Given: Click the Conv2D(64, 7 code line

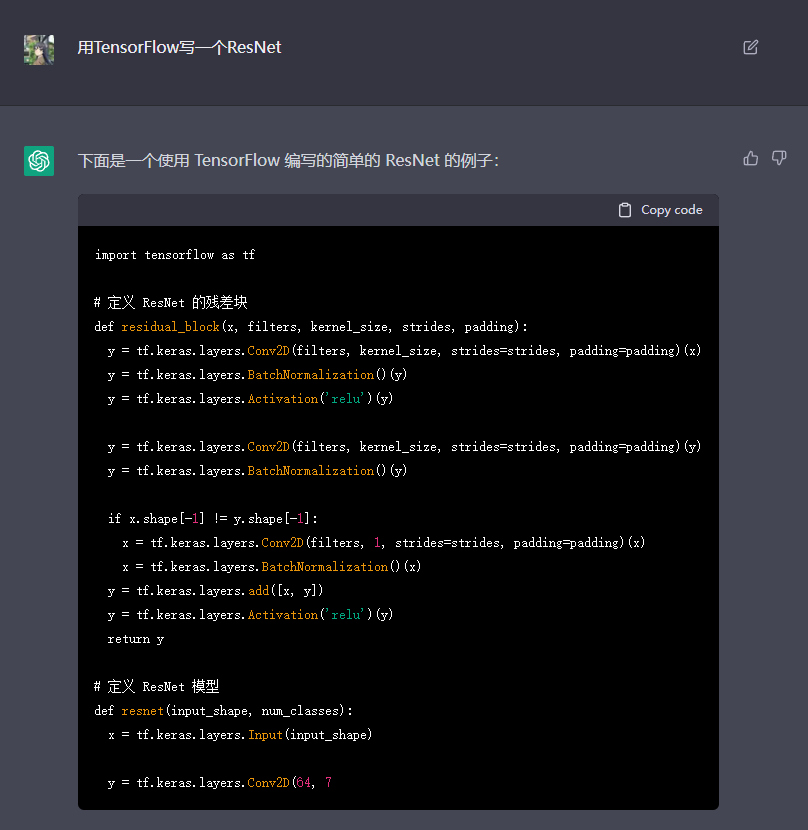Looking at the screenshot, I should (220, 783).
